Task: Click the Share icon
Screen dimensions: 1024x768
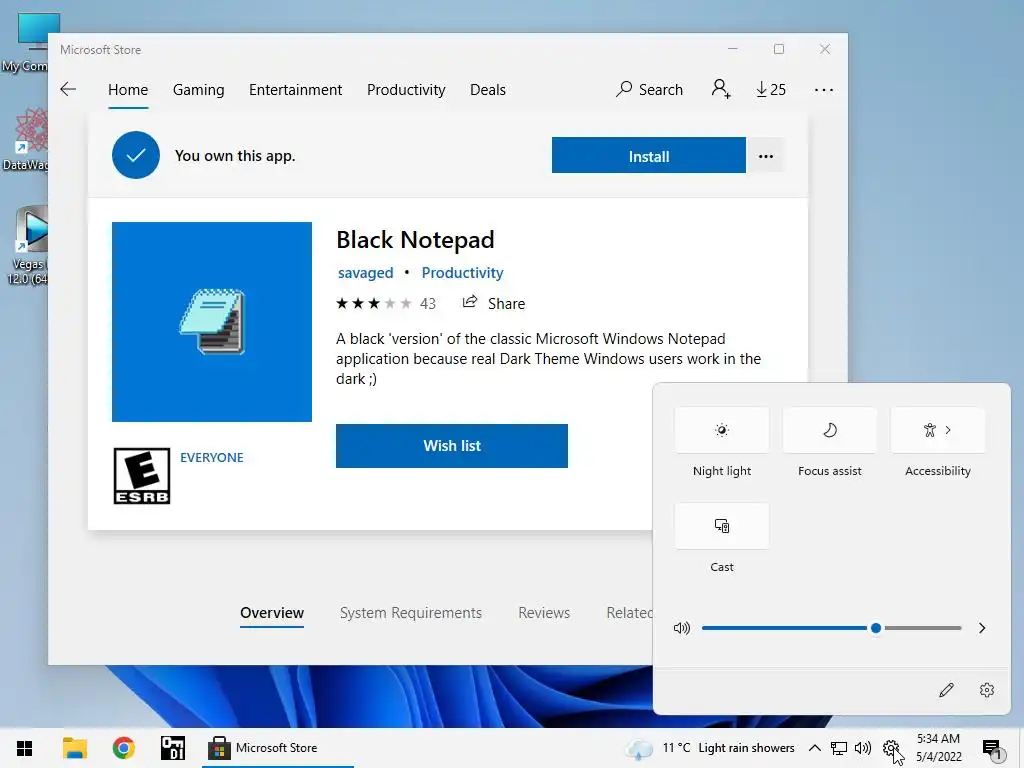Action: (470, 302)
